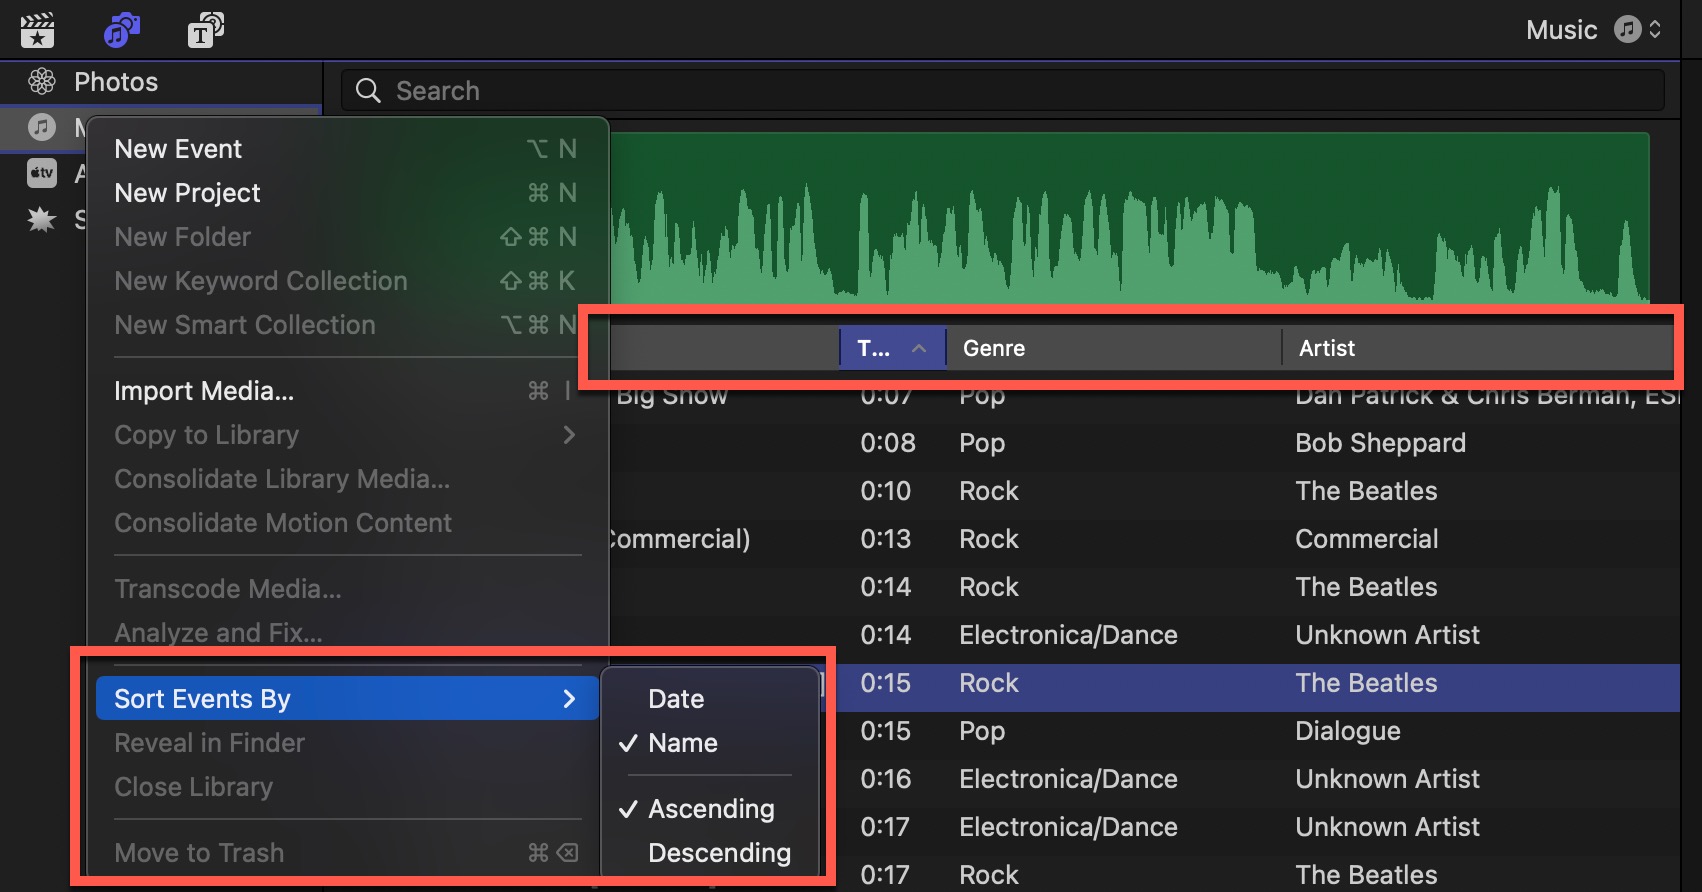Select the Bob Sheppard row

(x=1145, y=443)
